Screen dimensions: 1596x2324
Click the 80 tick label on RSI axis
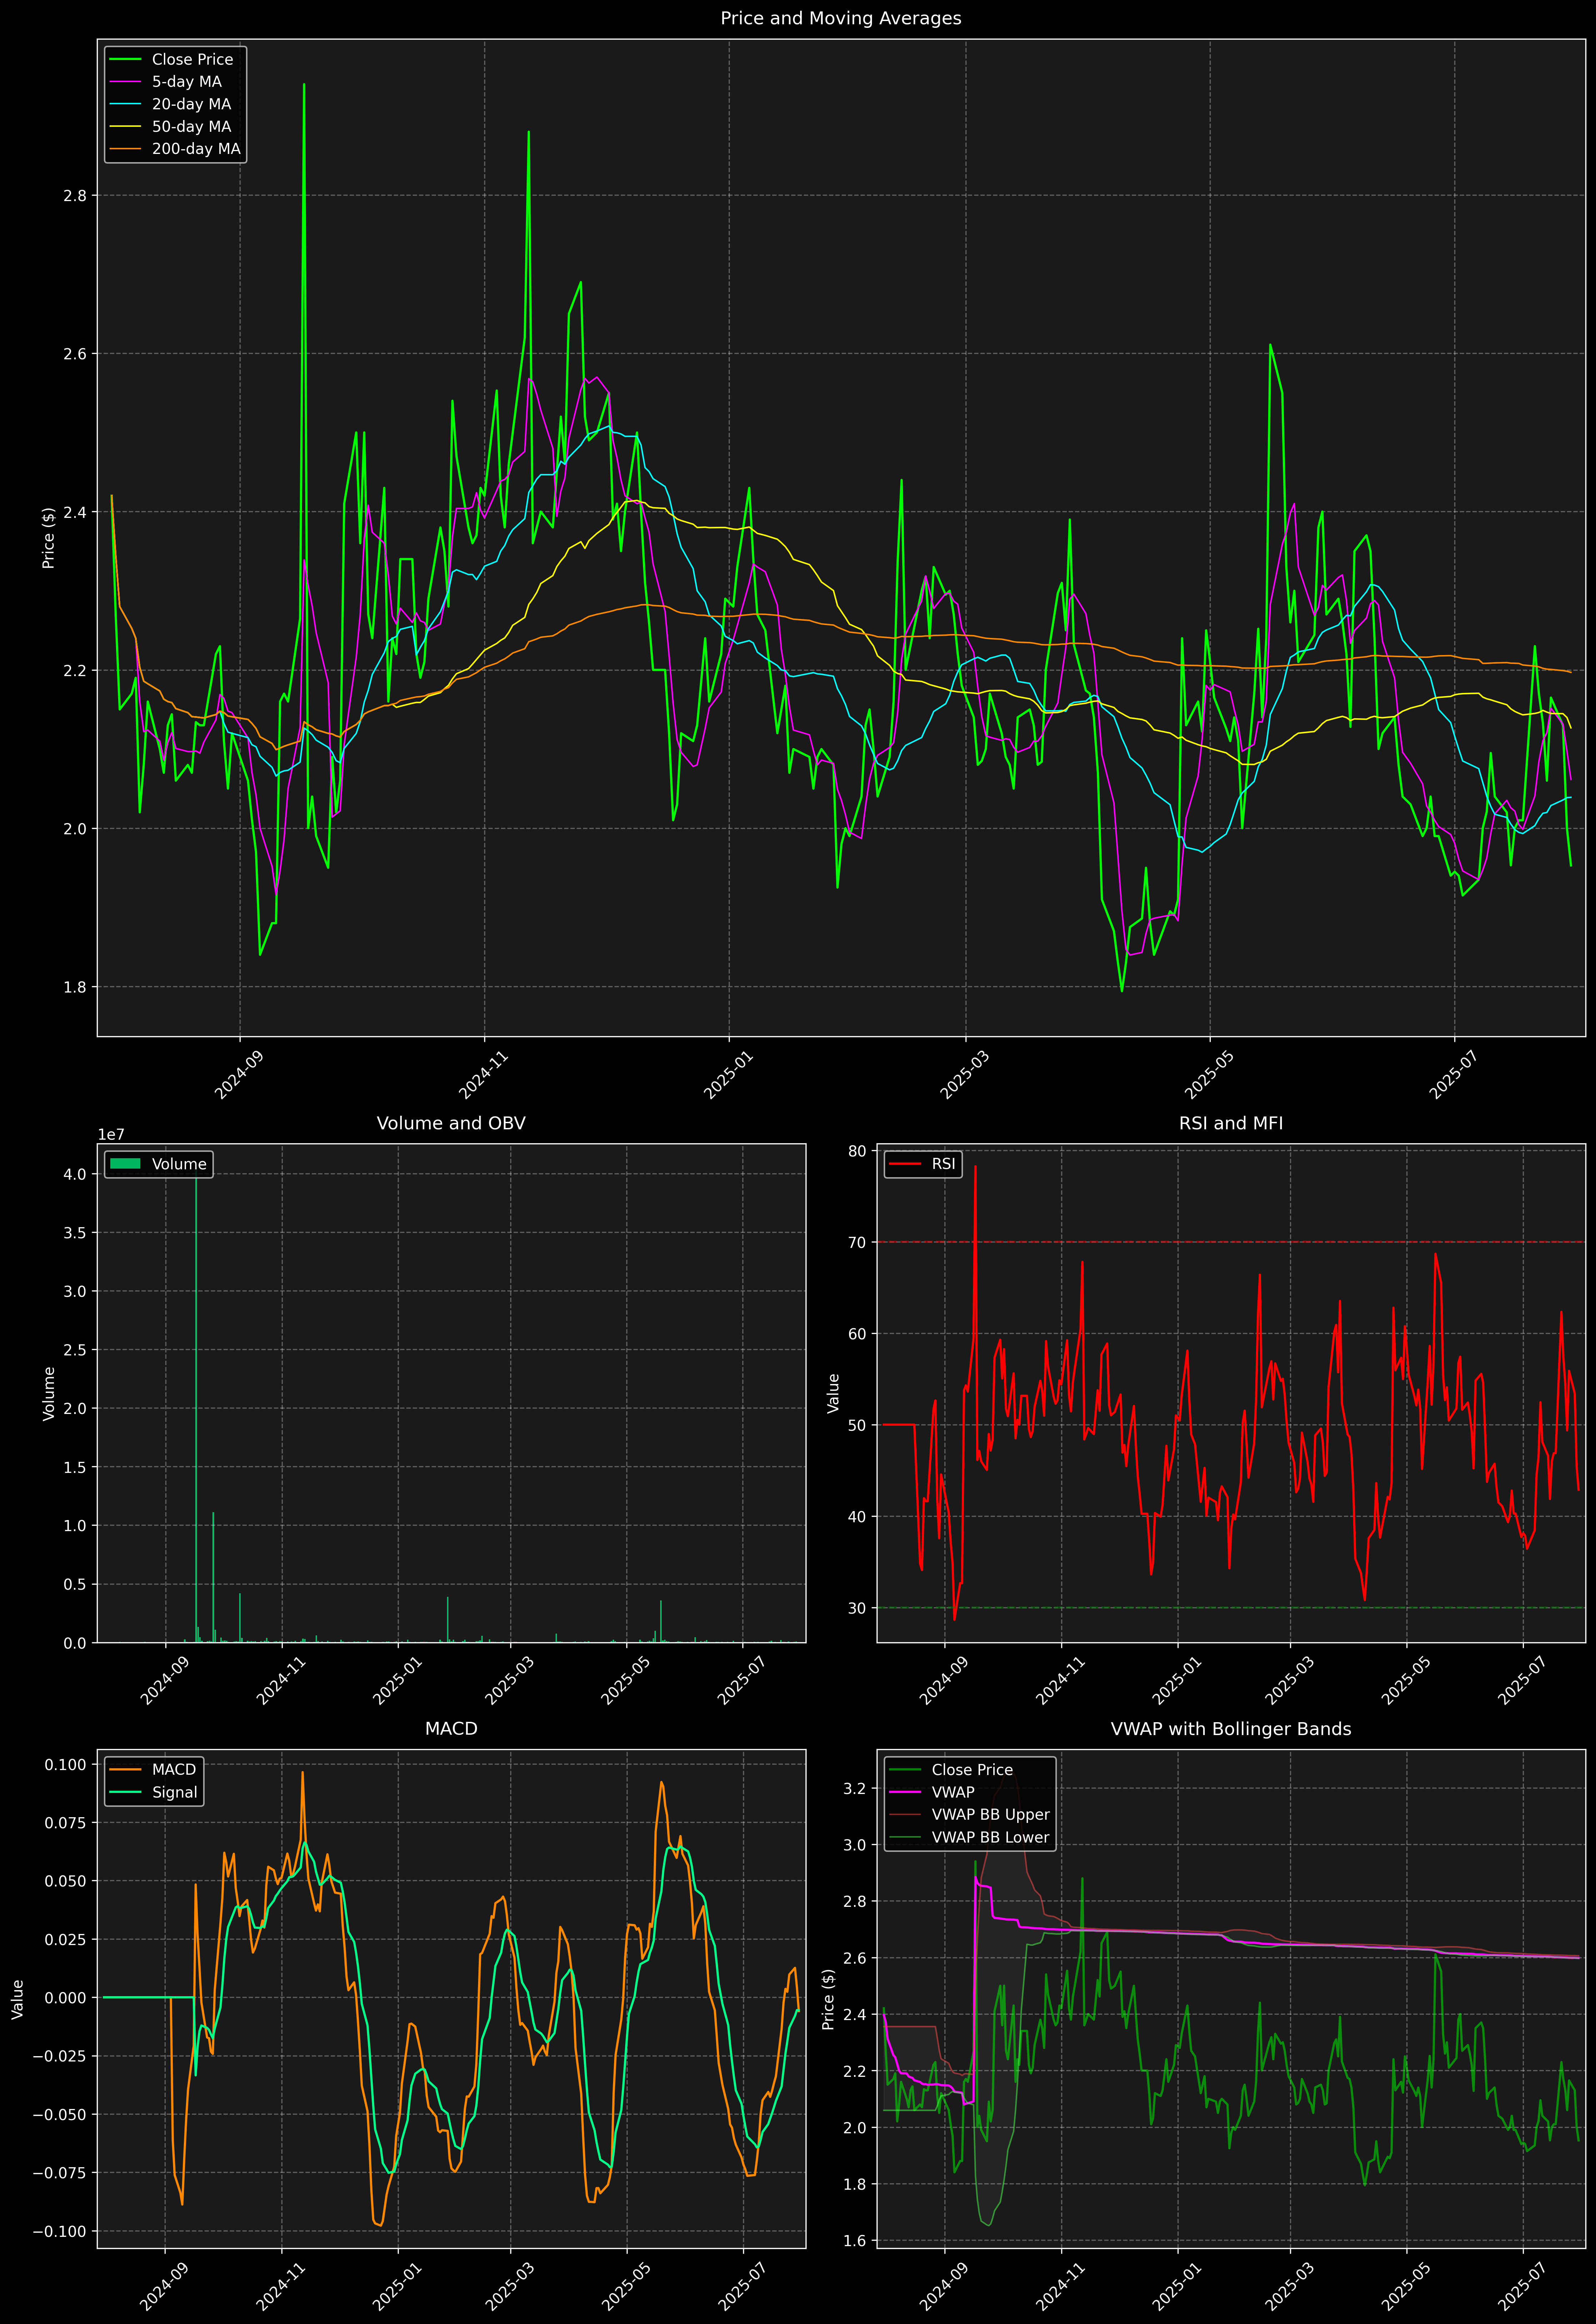pos(857,1151)
